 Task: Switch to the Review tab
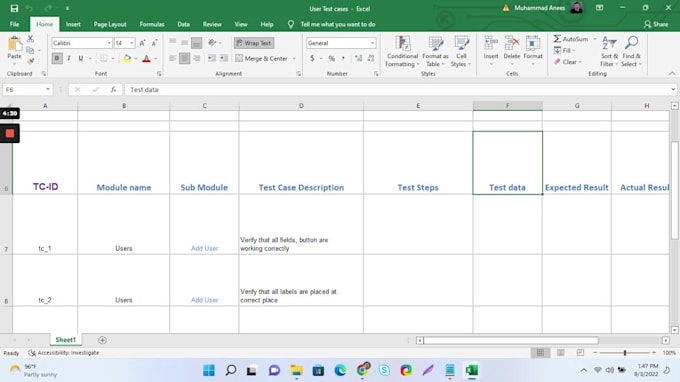click(x=212, y=24)
